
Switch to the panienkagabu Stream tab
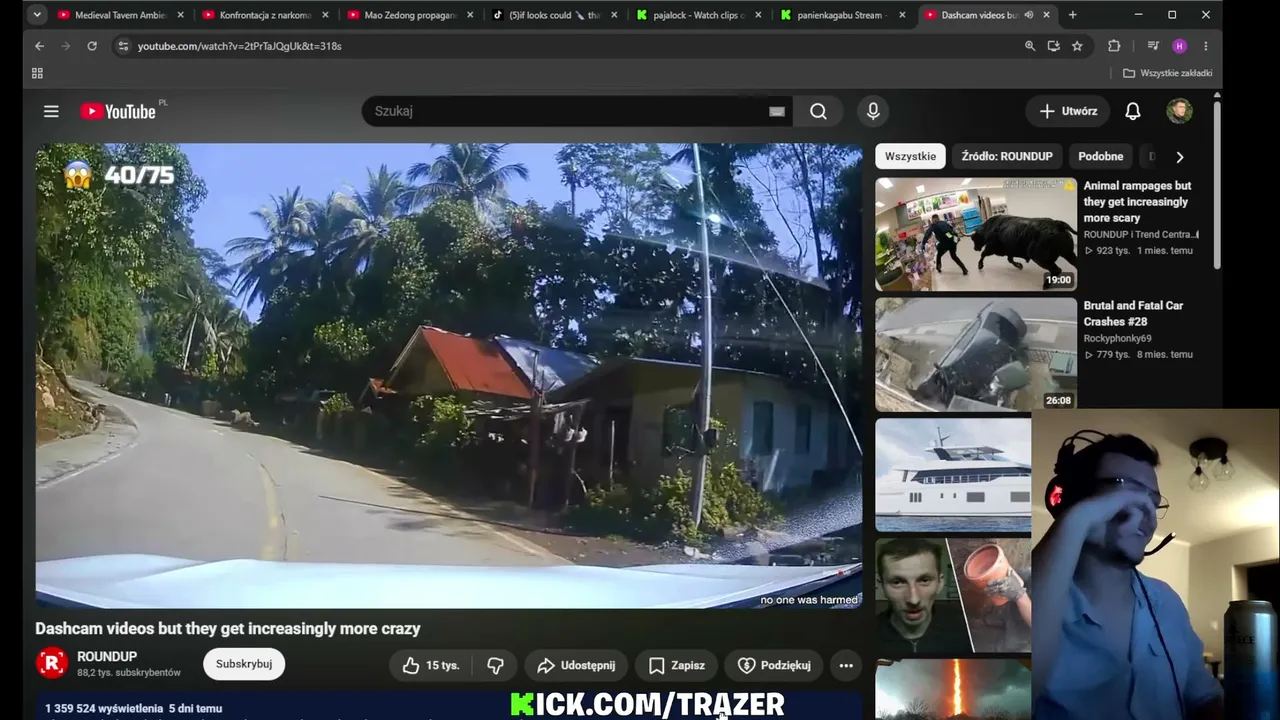[845, 15]
